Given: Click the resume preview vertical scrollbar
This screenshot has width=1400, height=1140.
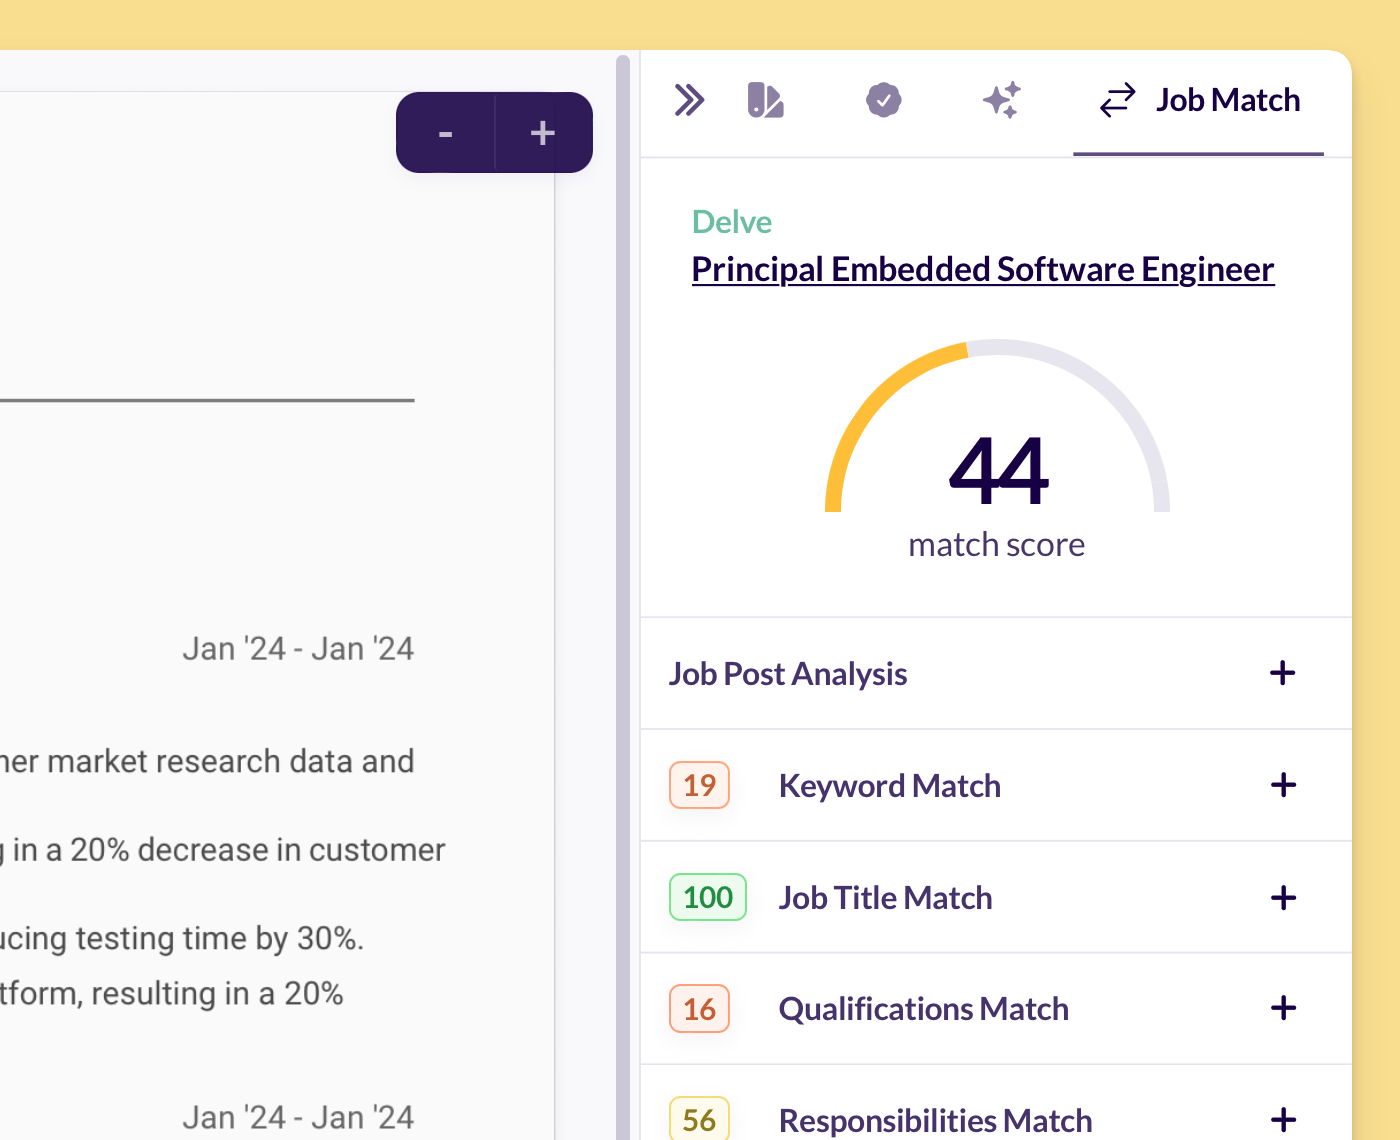Looking at the screenshot, I should [x=623, y=597].
